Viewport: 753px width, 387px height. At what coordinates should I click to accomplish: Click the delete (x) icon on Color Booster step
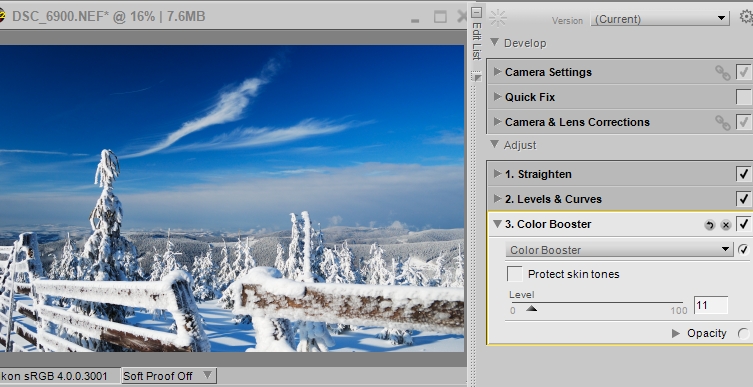click(726, 225)
